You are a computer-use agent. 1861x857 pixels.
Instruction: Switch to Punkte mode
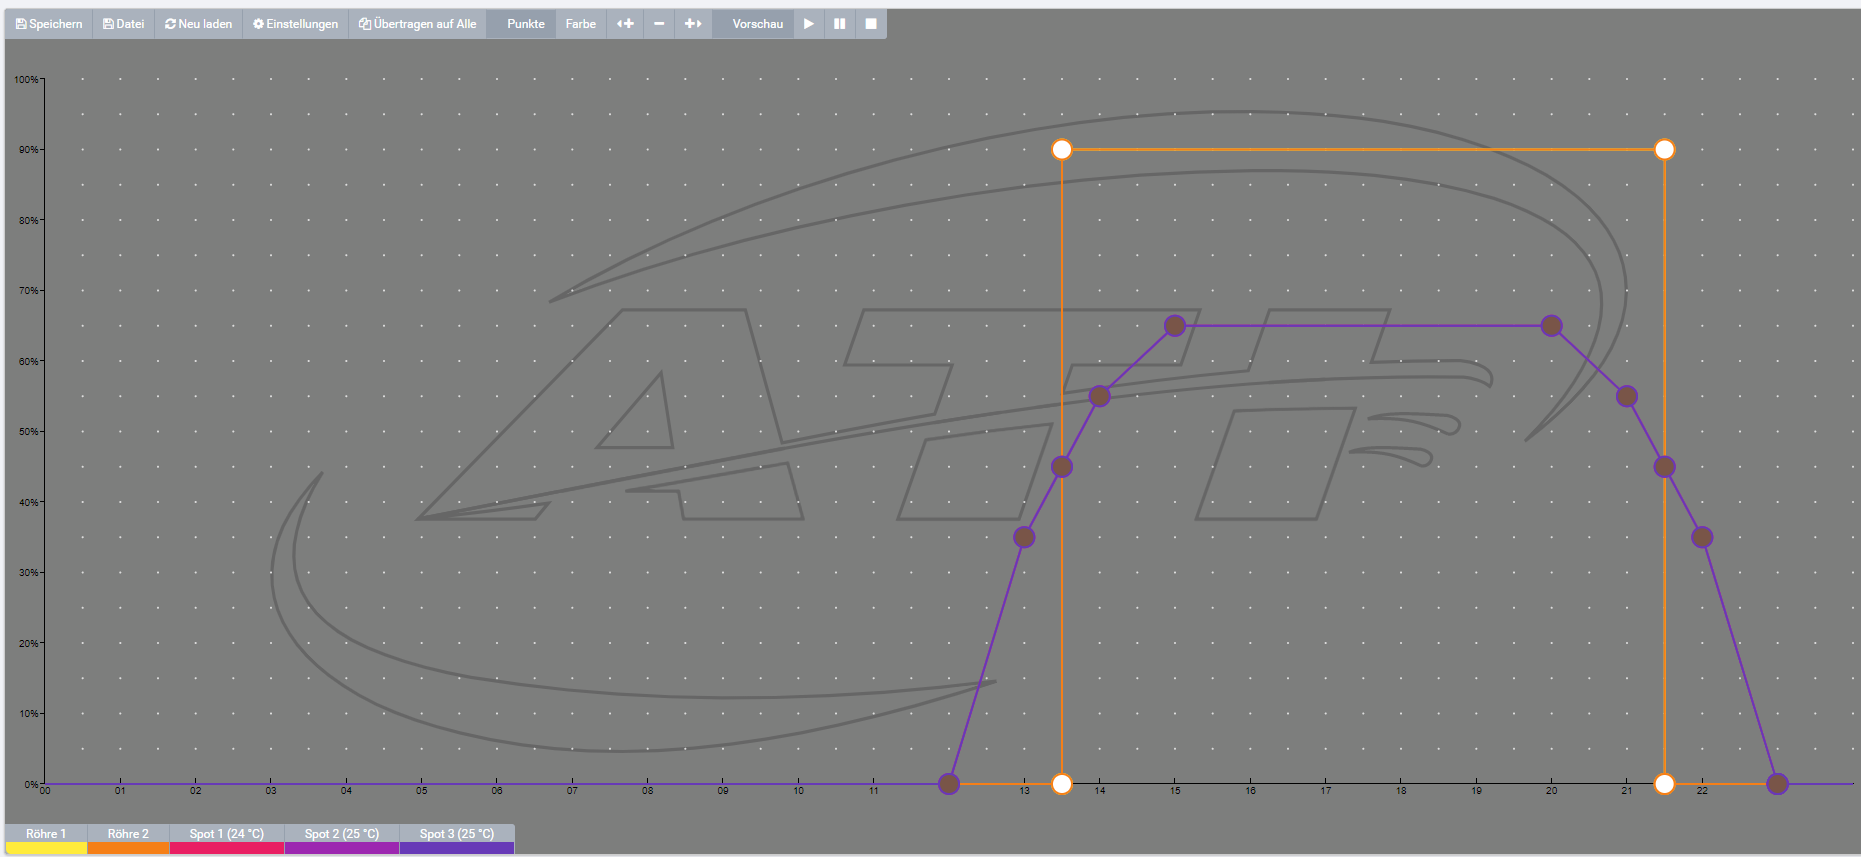click(x=525, y=24)
